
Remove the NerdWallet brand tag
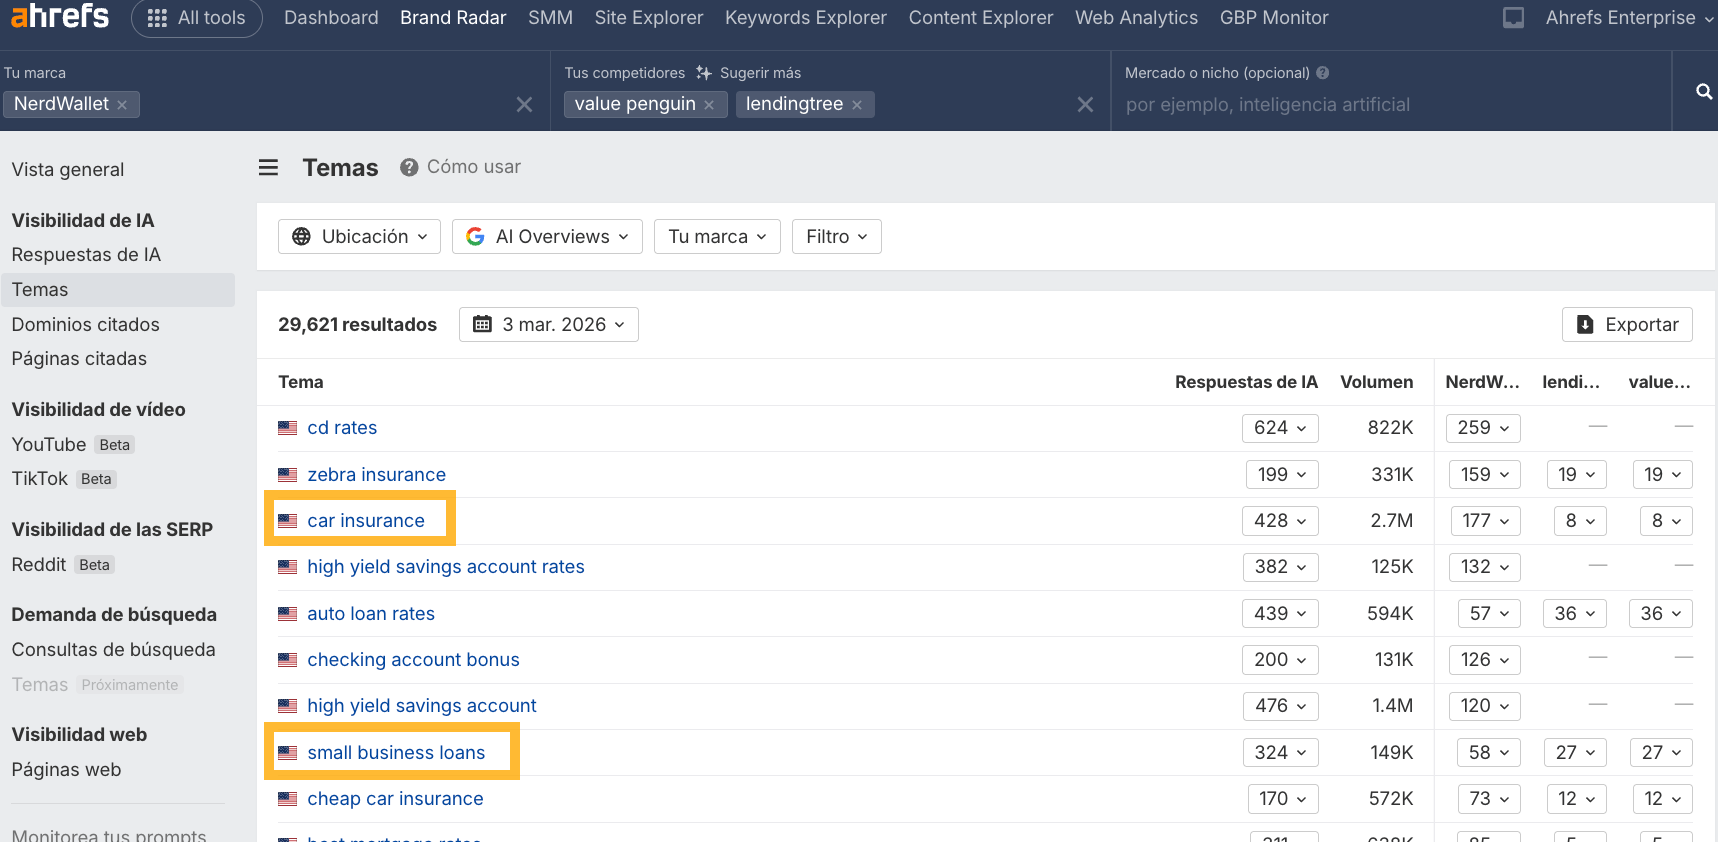coord(122,105)
